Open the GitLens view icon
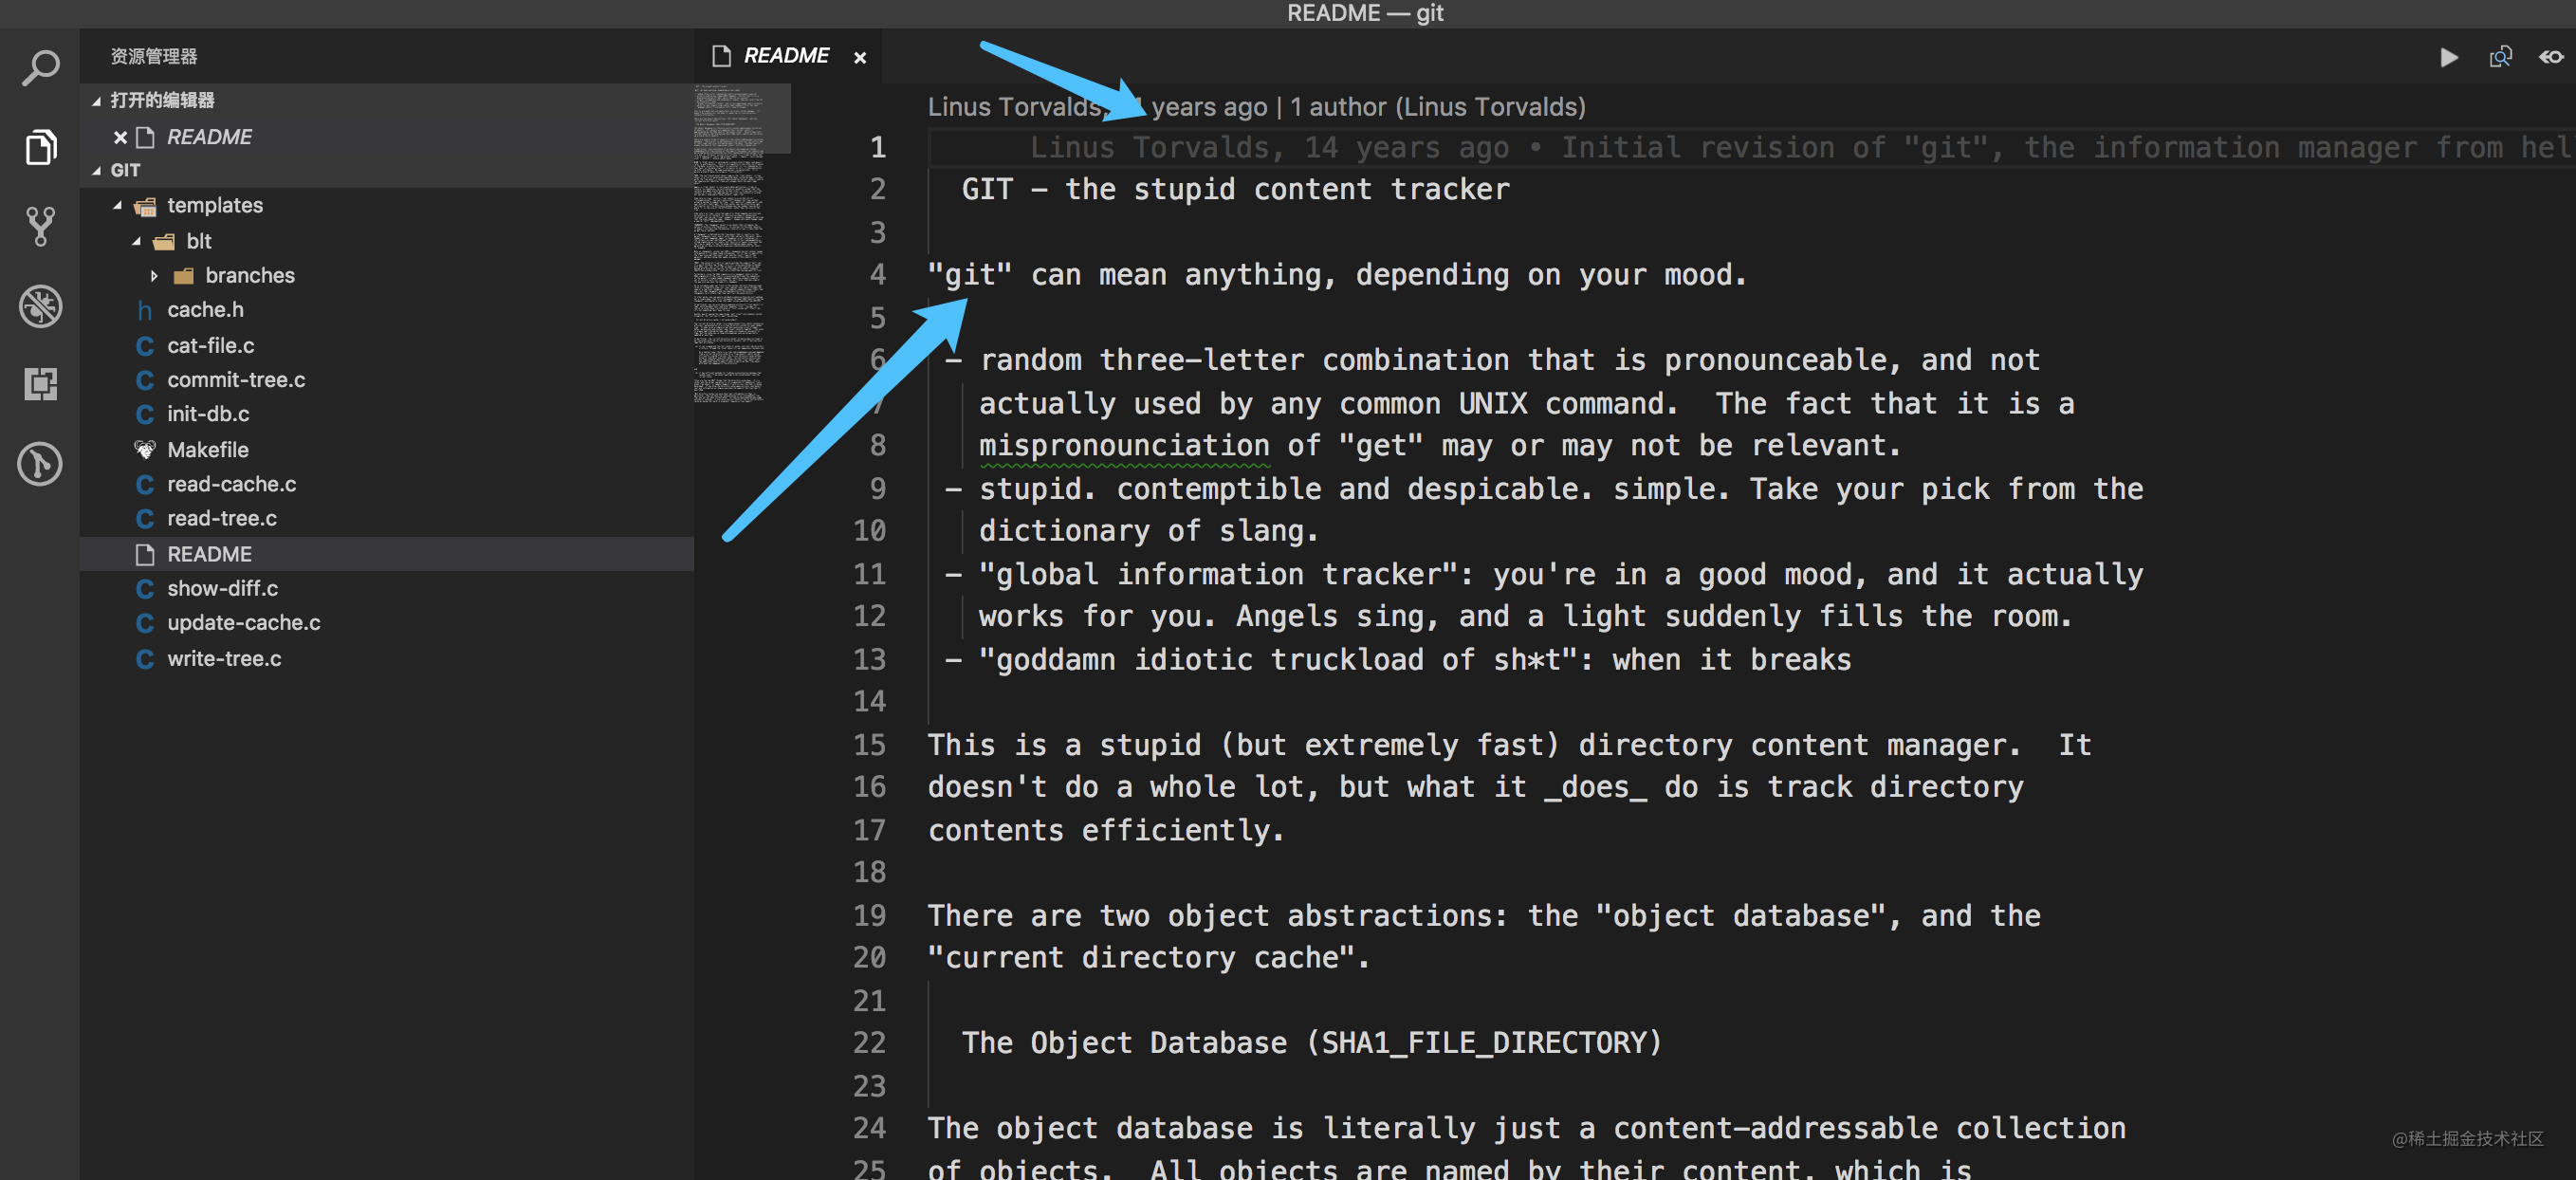Image resolution: width=2576 pixels, height=1180 pixels. 40,464
